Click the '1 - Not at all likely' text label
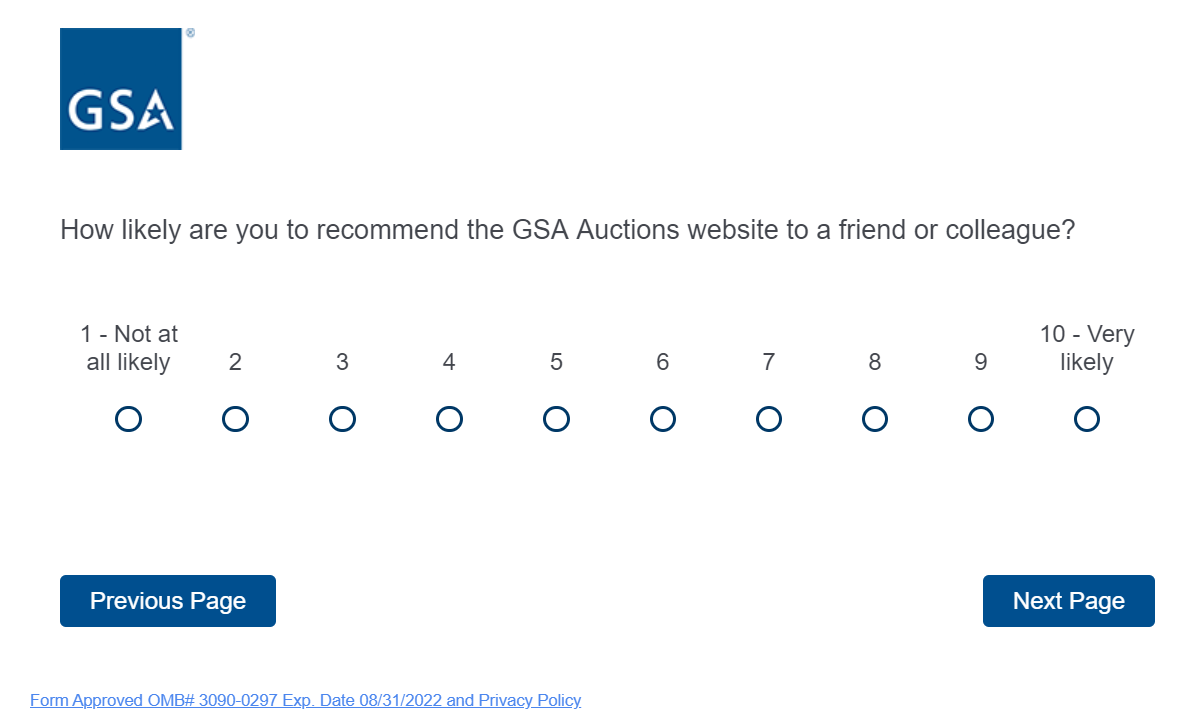 point(129,348)
